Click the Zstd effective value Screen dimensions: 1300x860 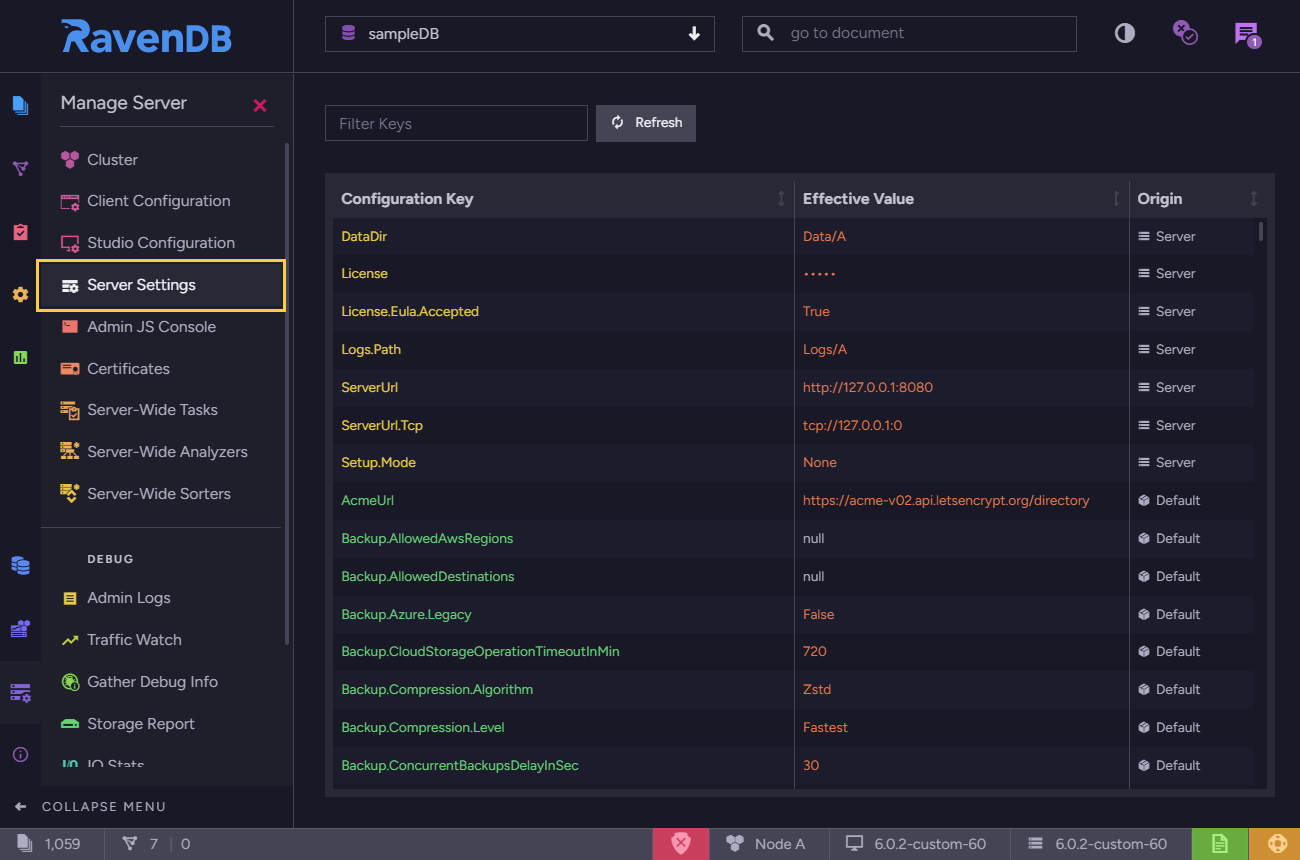[817, 690]
